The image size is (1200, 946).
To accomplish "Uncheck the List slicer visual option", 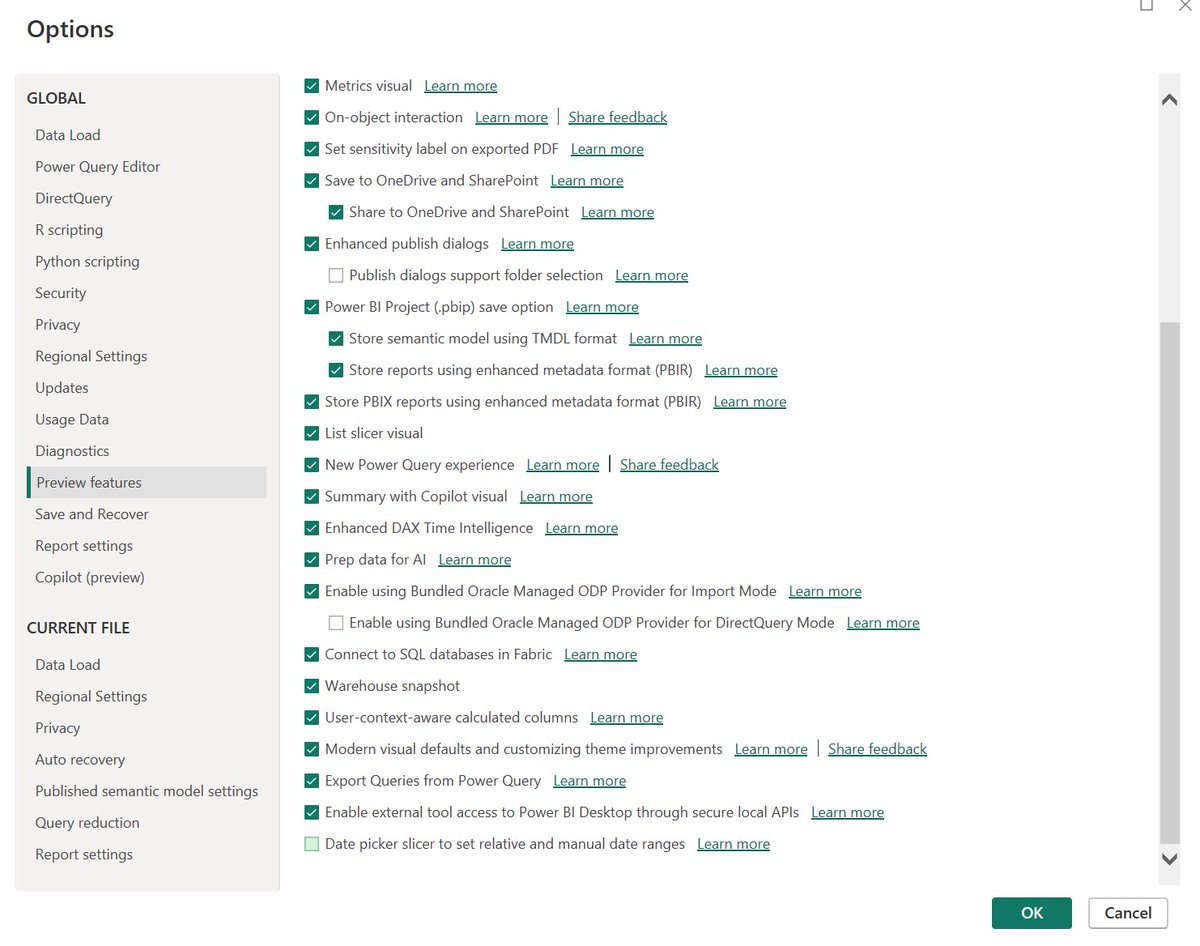I will (312, 433).
